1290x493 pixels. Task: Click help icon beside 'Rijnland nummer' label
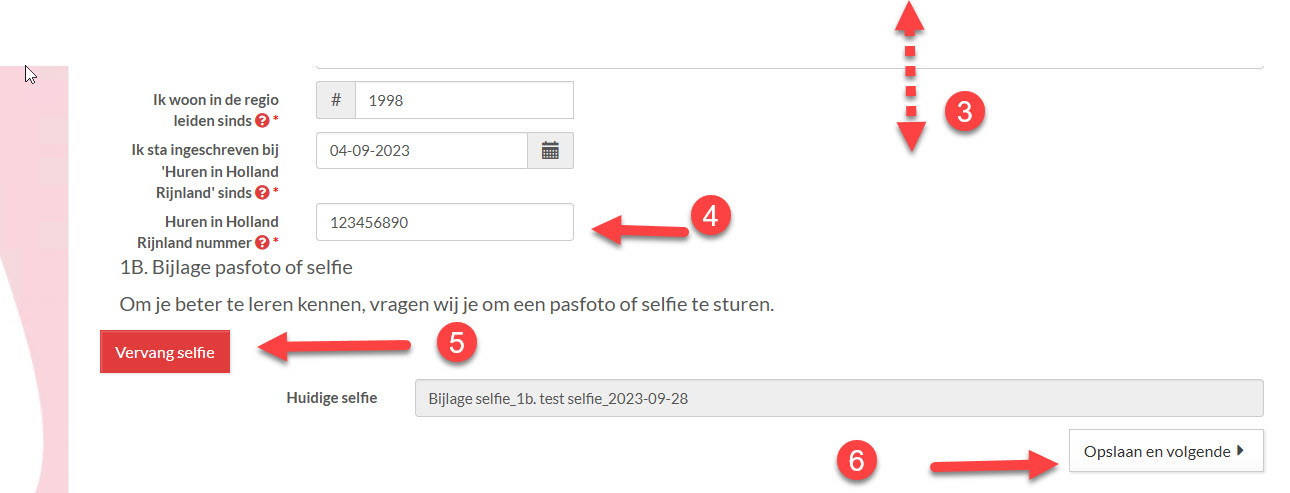click(262, 242)
